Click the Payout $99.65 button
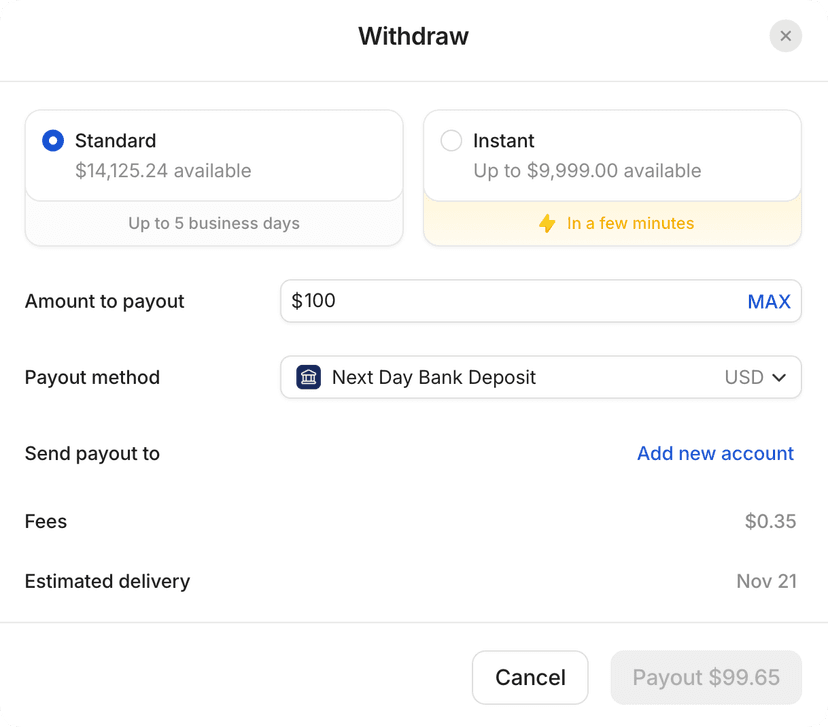Image resolution: width=828 pixels, height=727 pixels. click(705, 677)
